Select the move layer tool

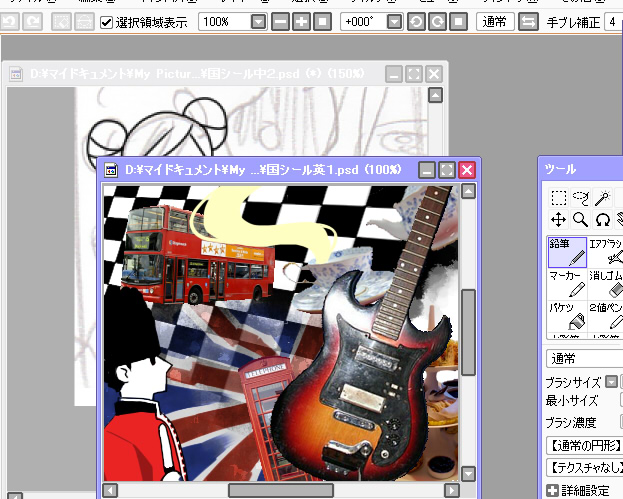coord(559,219)
